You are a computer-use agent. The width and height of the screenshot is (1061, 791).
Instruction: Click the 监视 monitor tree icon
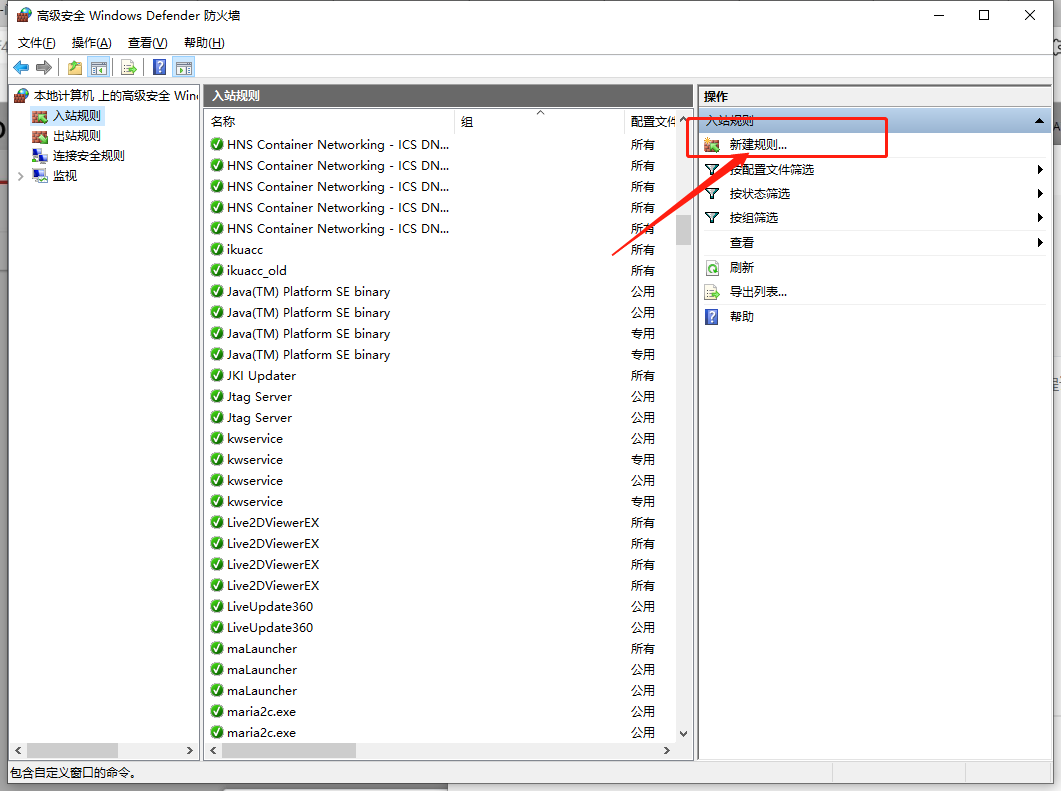(x=40, y=176)
